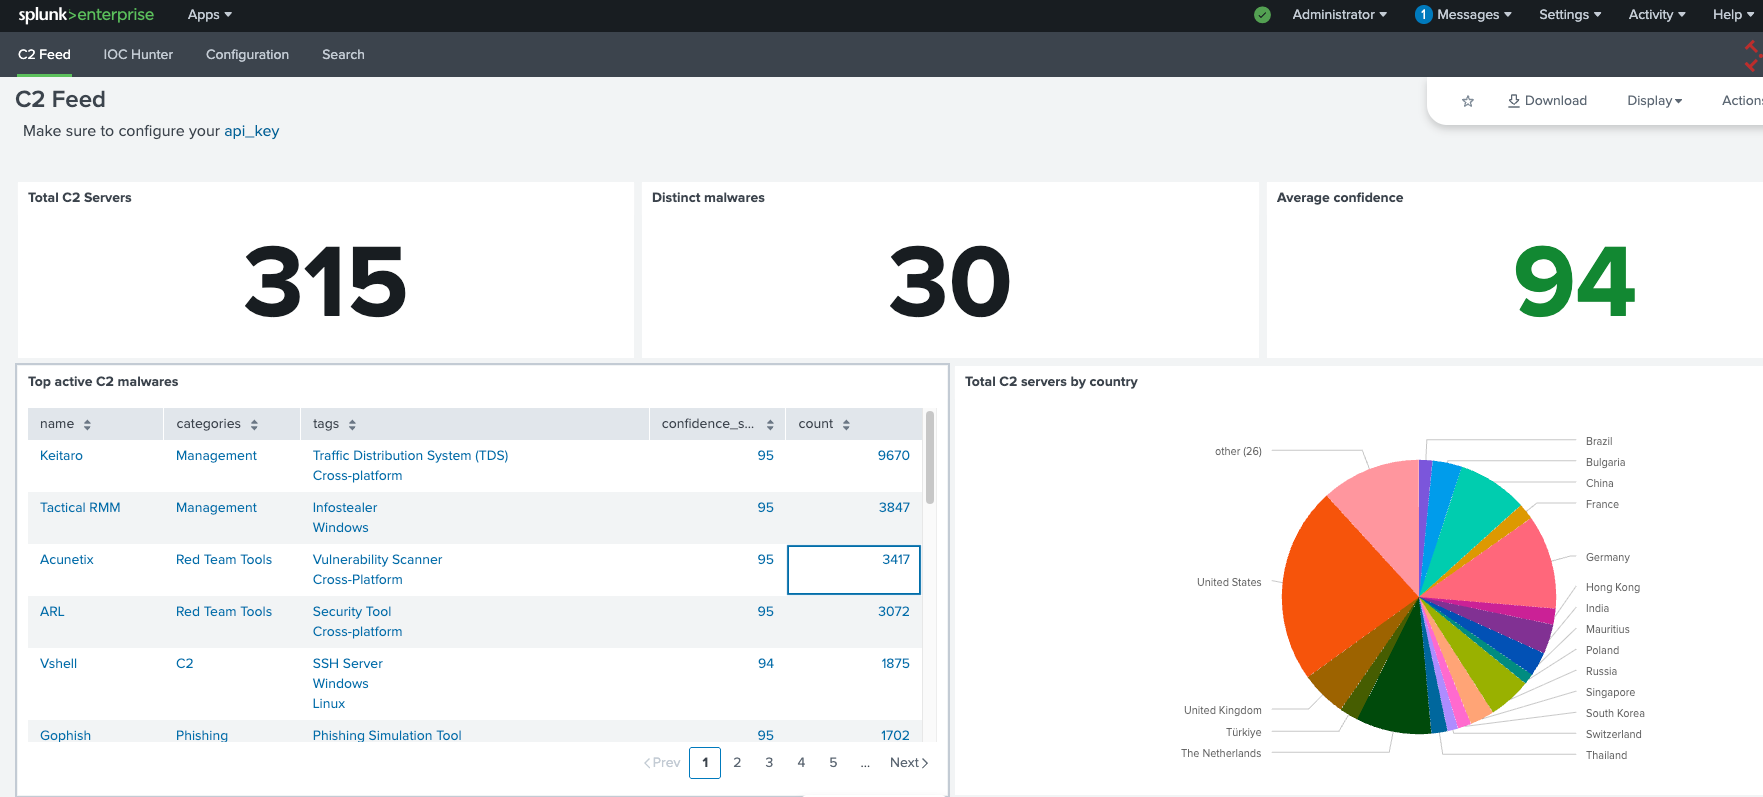Image resolution: width=1763 pixels, height=797 pixels.
Task: Click the Hong Kong chart label
Action: point(1612,587)
